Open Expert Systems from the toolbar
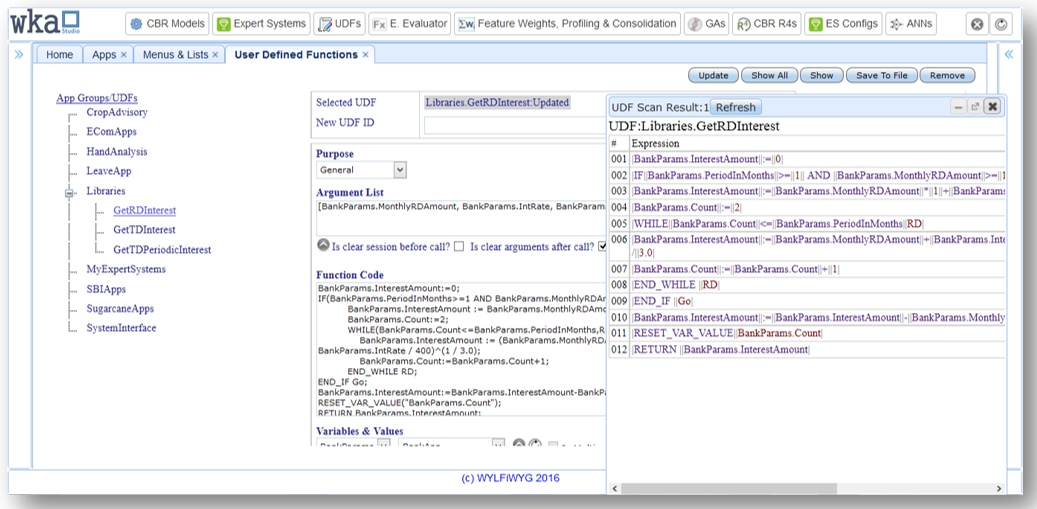 pos(262,24)
